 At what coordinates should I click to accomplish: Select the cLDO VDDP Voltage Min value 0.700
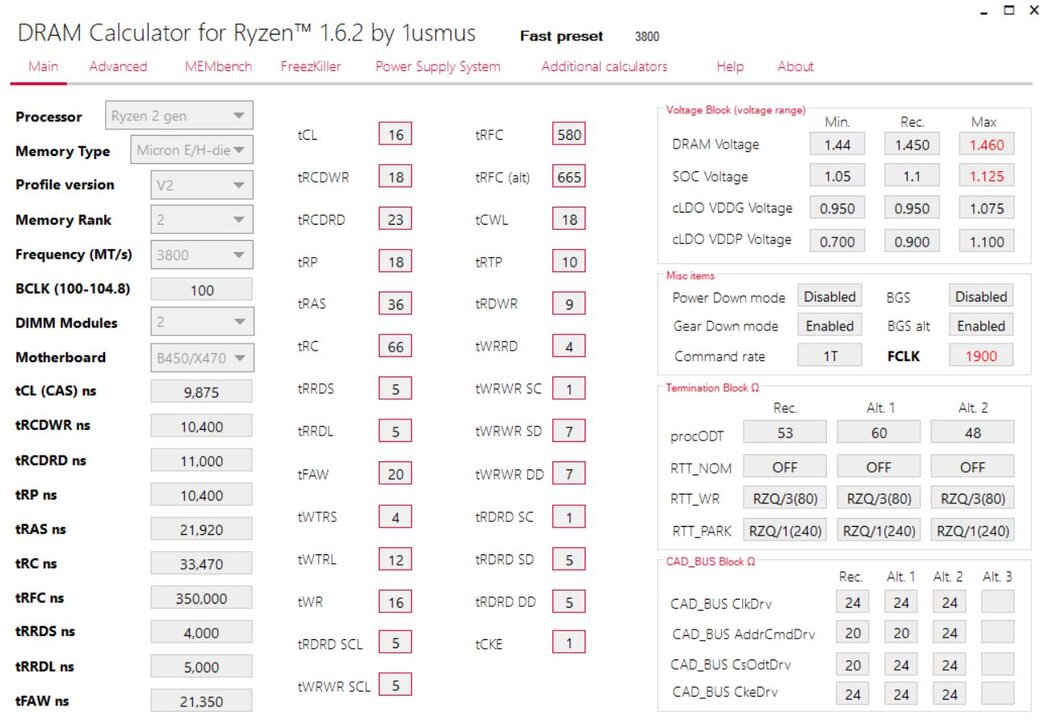pyautogui.click(x=837, y=241)
